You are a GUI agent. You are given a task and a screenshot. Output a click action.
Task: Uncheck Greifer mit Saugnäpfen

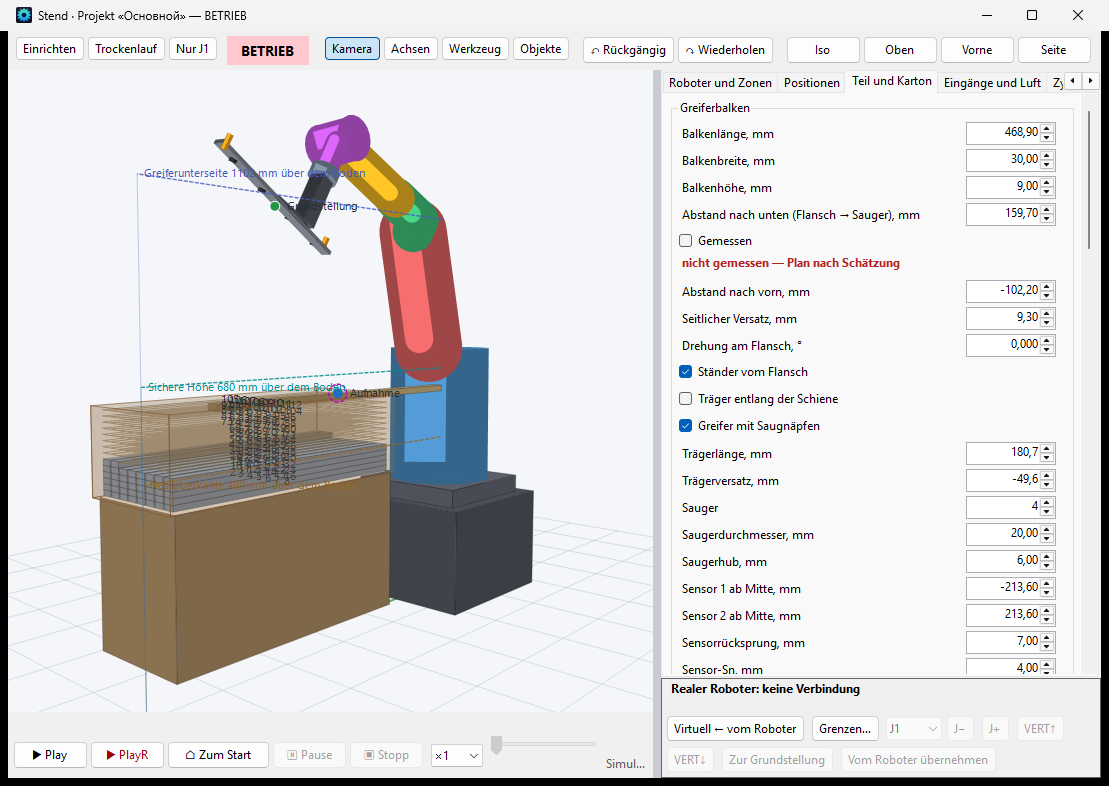click(x=685, y=425)
